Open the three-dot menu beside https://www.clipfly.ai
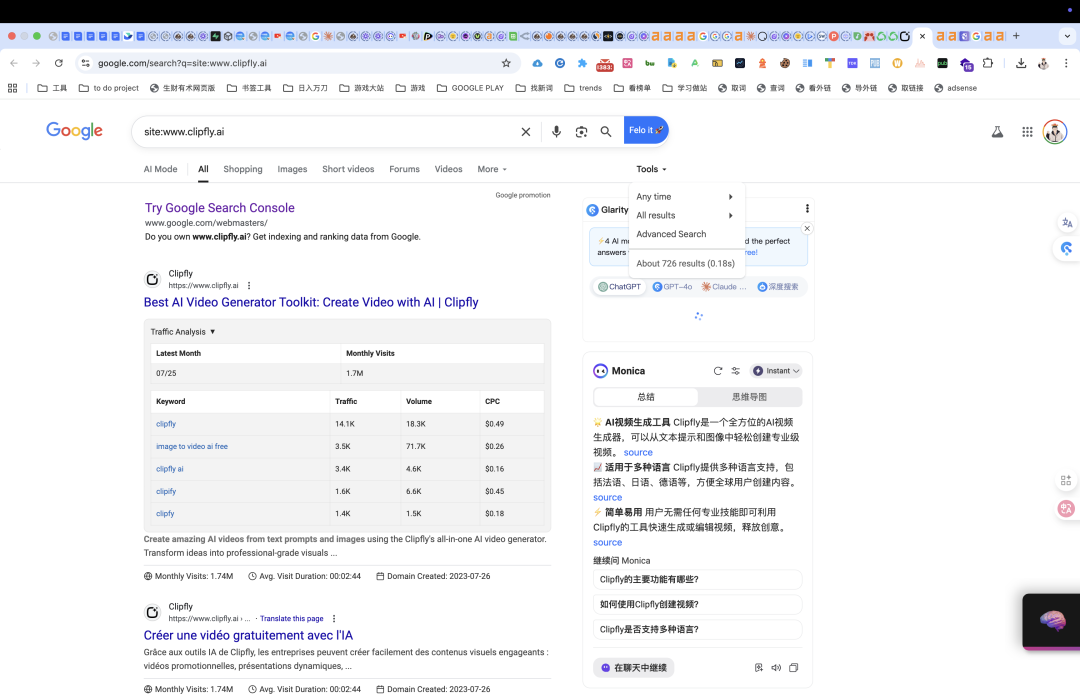This screenshot has height=698, width=1080. [x=249, y=285]
